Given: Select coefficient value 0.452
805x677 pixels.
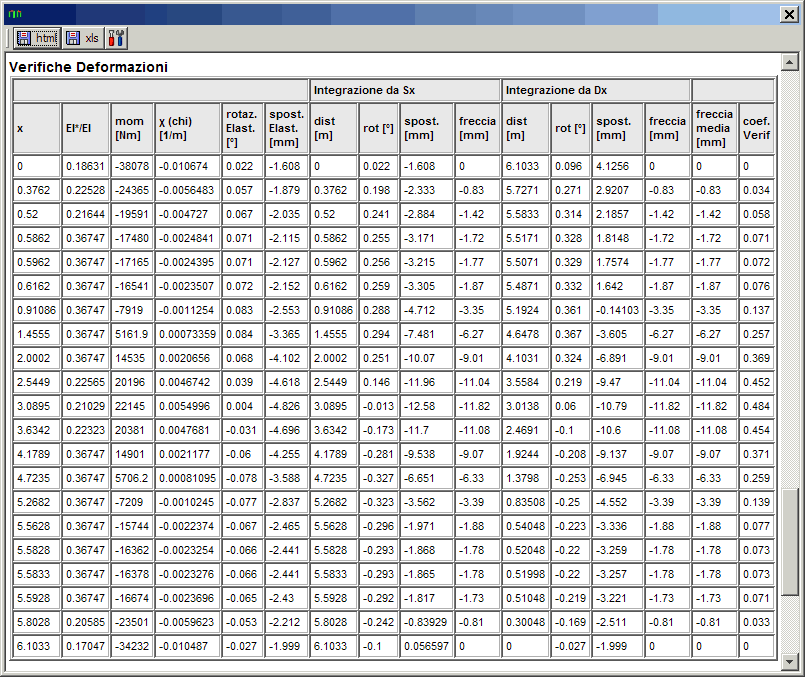Looking at the screenshot, I should 756,382.
